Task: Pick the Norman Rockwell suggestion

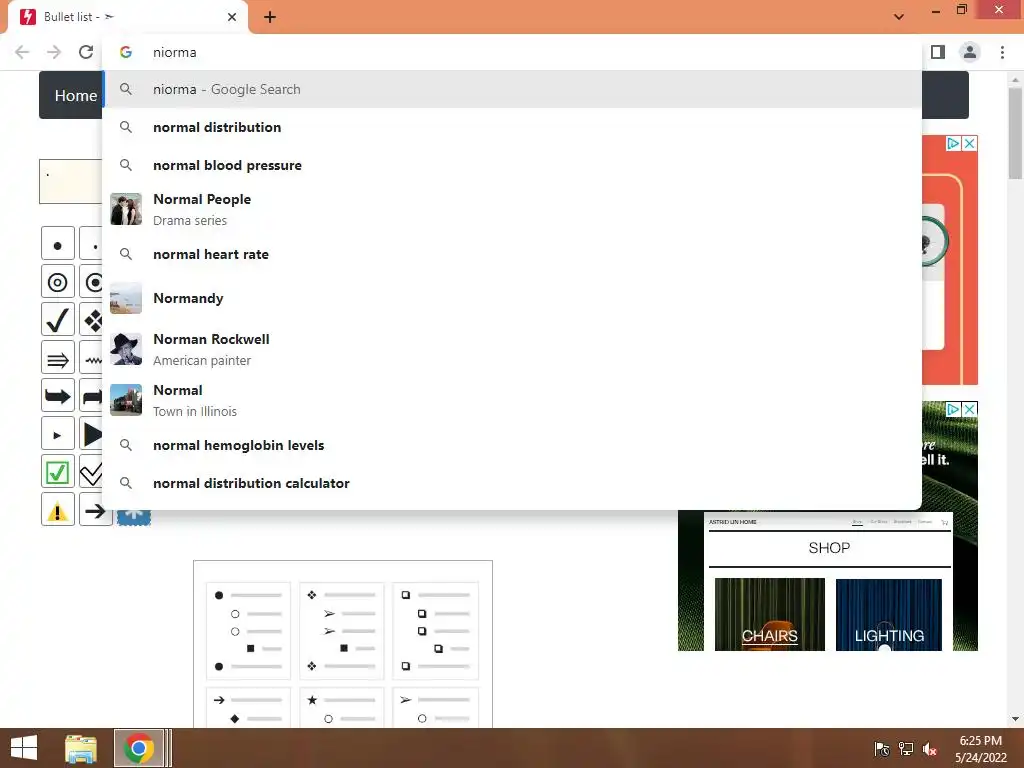Action: [512, 349]
